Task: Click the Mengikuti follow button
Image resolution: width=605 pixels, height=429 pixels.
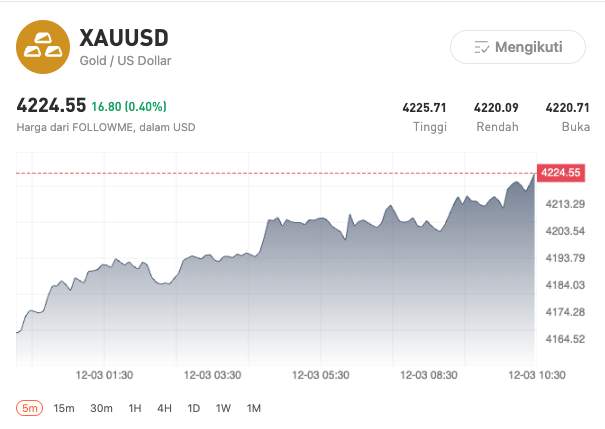Action: (517, 46)
